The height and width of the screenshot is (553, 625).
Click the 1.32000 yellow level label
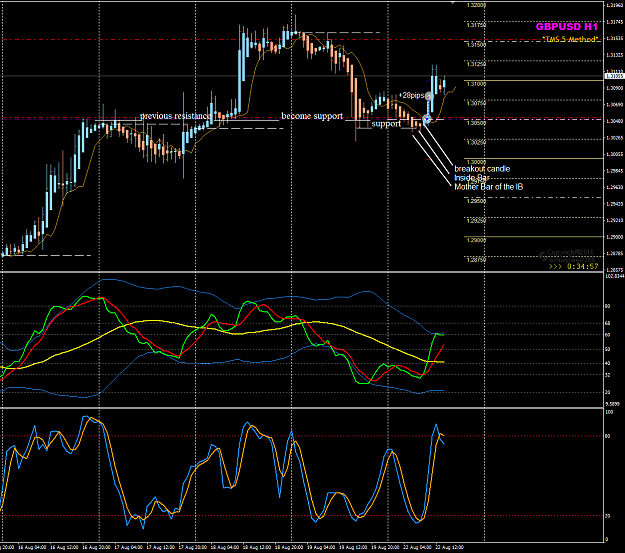click(476, 6)
